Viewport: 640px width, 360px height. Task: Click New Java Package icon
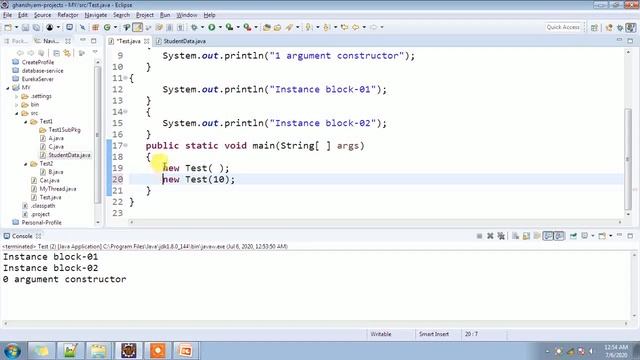[x=96, y=27]
